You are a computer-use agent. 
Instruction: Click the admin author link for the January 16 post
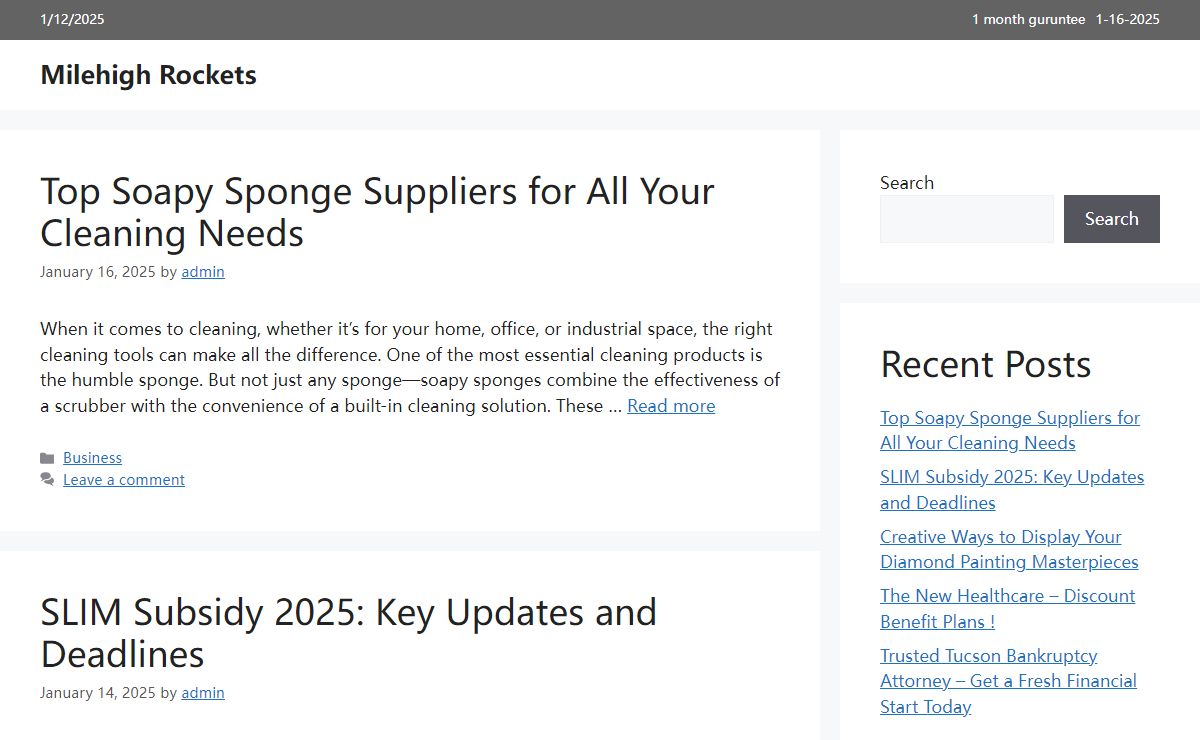203,272
